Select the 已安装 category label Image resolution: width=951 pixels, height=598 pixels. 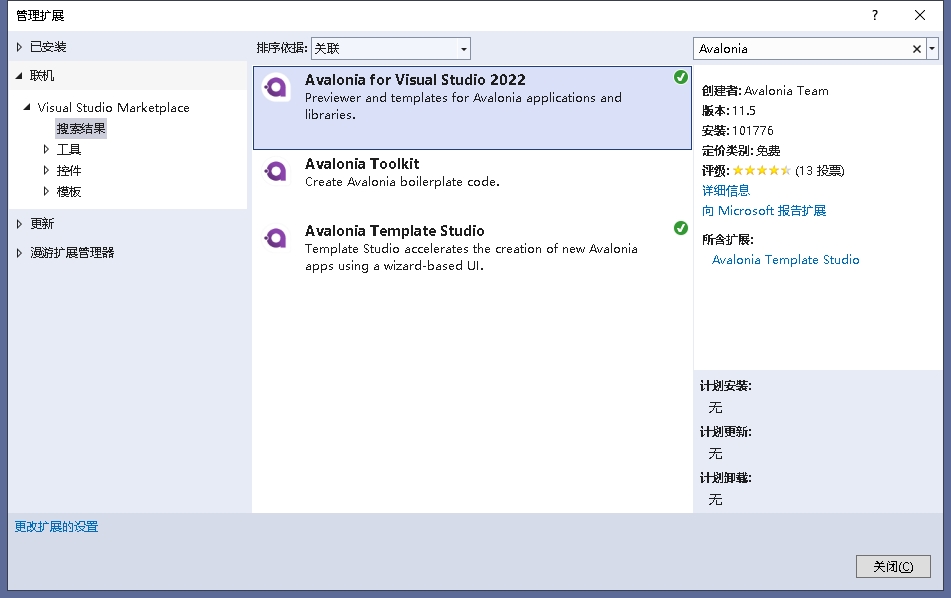click(48, 47)
